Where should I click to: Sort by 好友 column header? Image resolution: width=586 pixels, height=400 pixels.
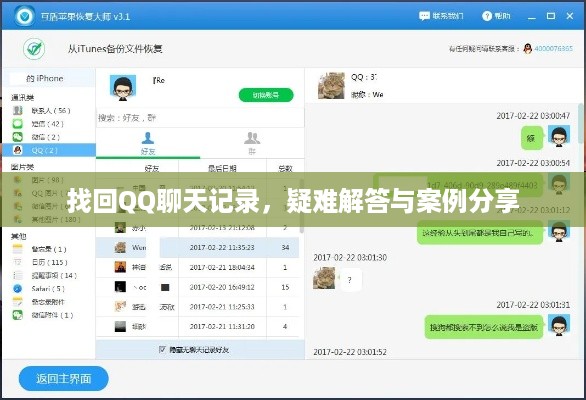[152, 168]
